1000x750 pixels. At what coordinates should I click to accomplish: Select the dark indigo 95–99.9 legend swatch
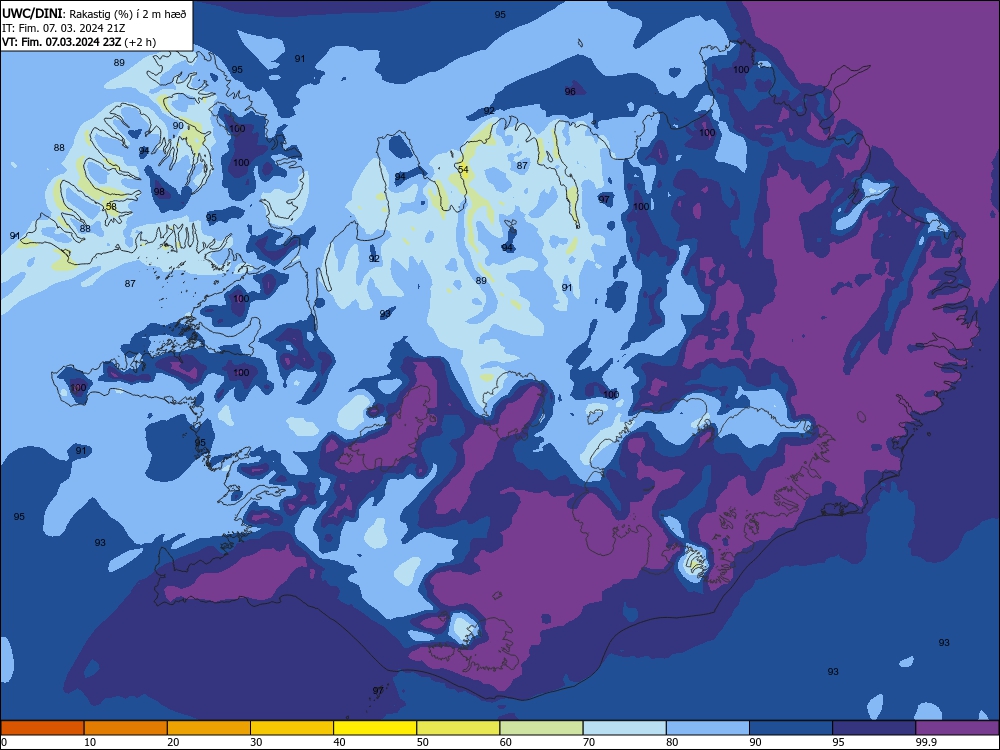click(874, 728)
